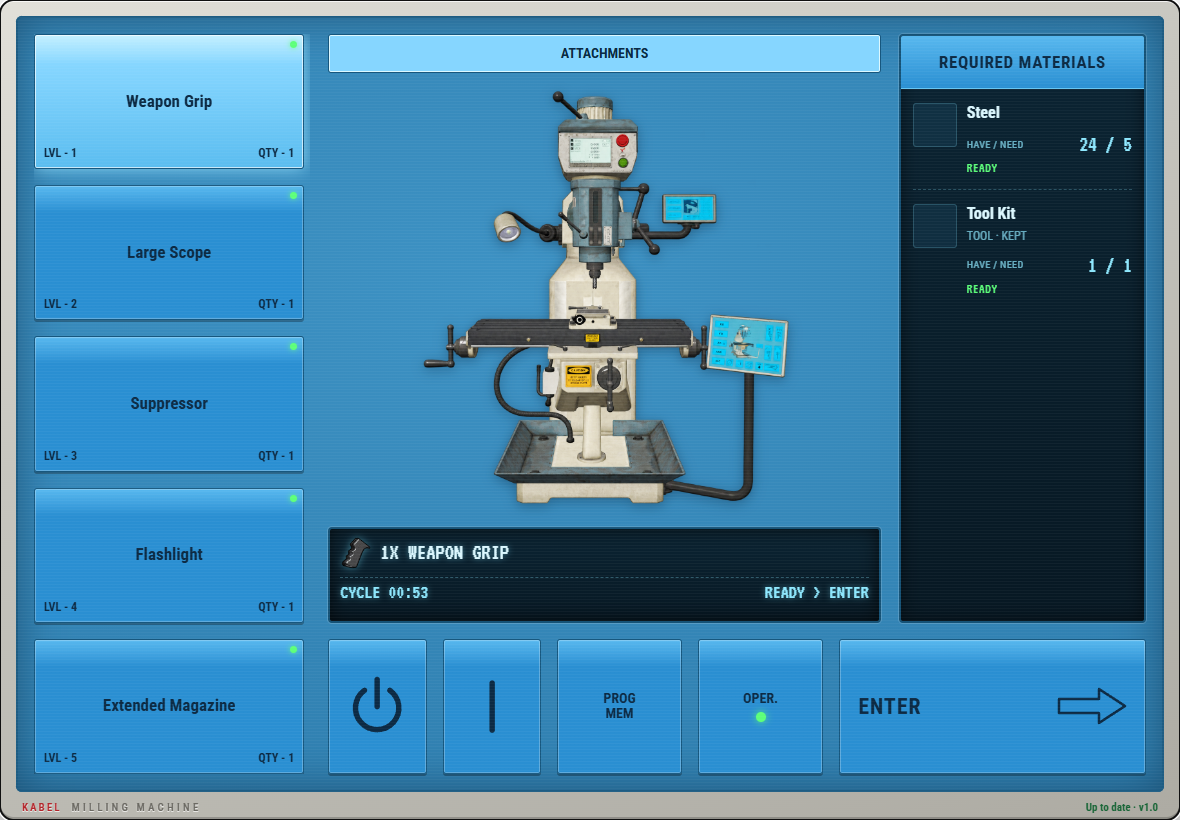Click the Steel READY status

pos(981,169)
